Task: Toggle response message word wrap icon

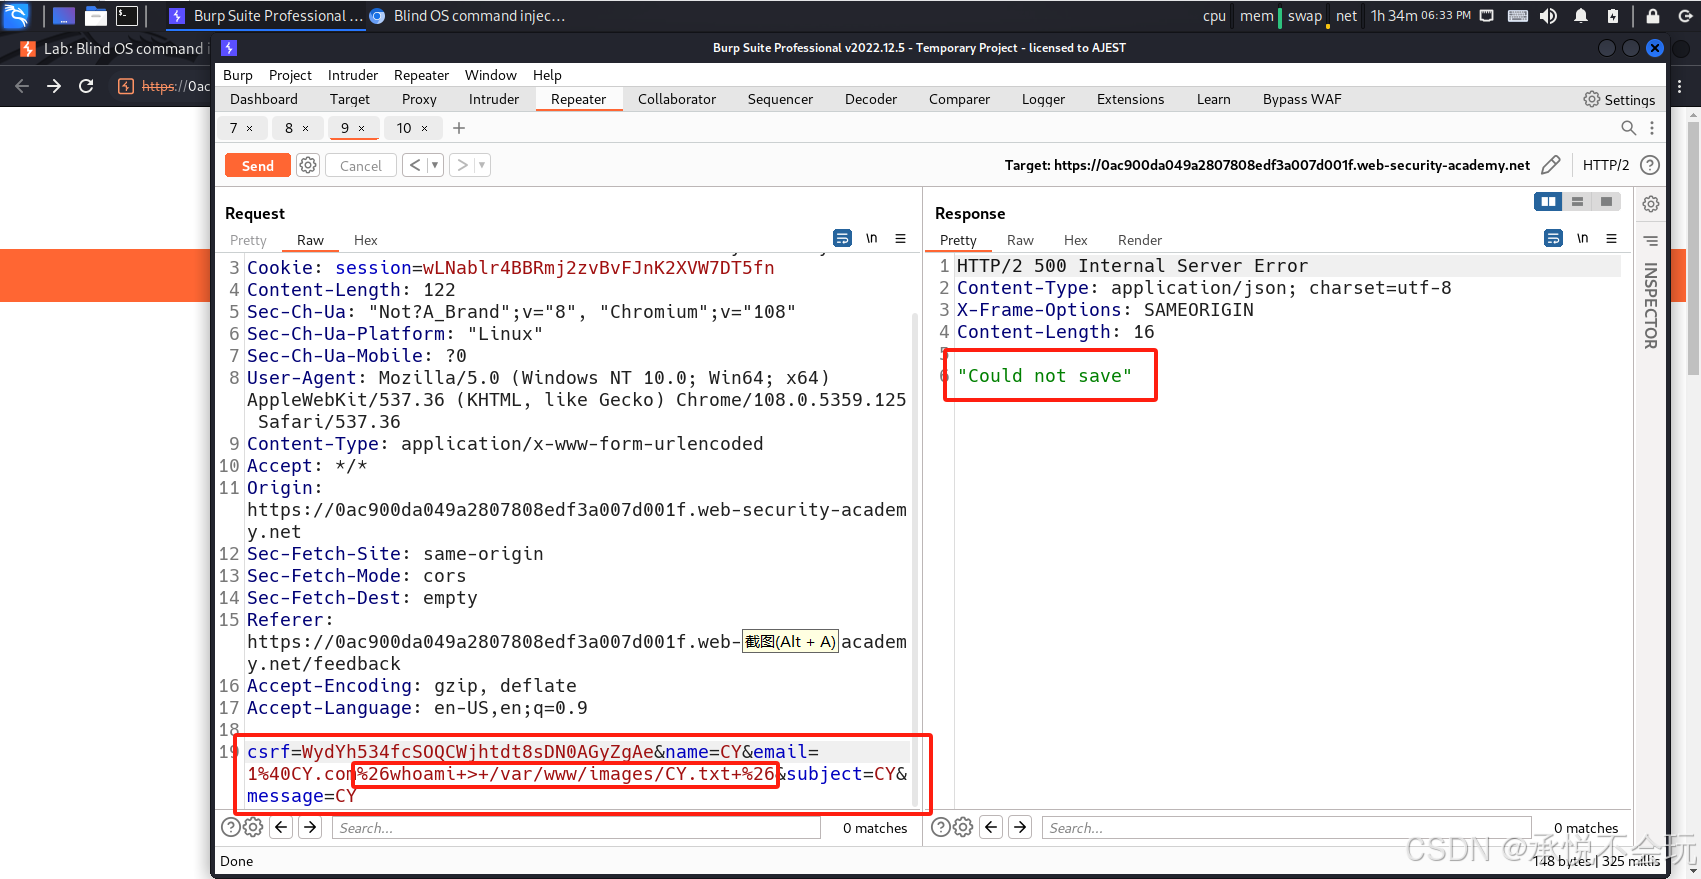Action: coord(1553,238)
